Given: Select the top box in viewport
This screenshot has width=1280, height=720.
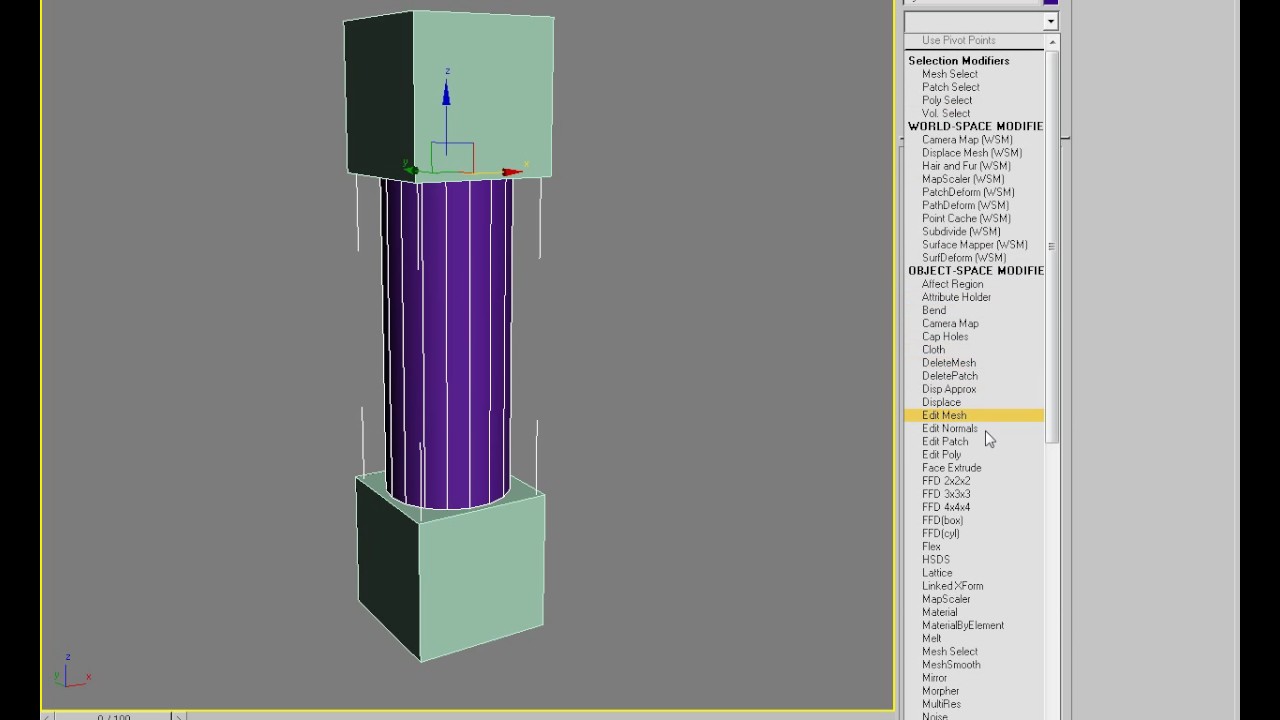Looking at the screenshot, I should pos(448,96).
